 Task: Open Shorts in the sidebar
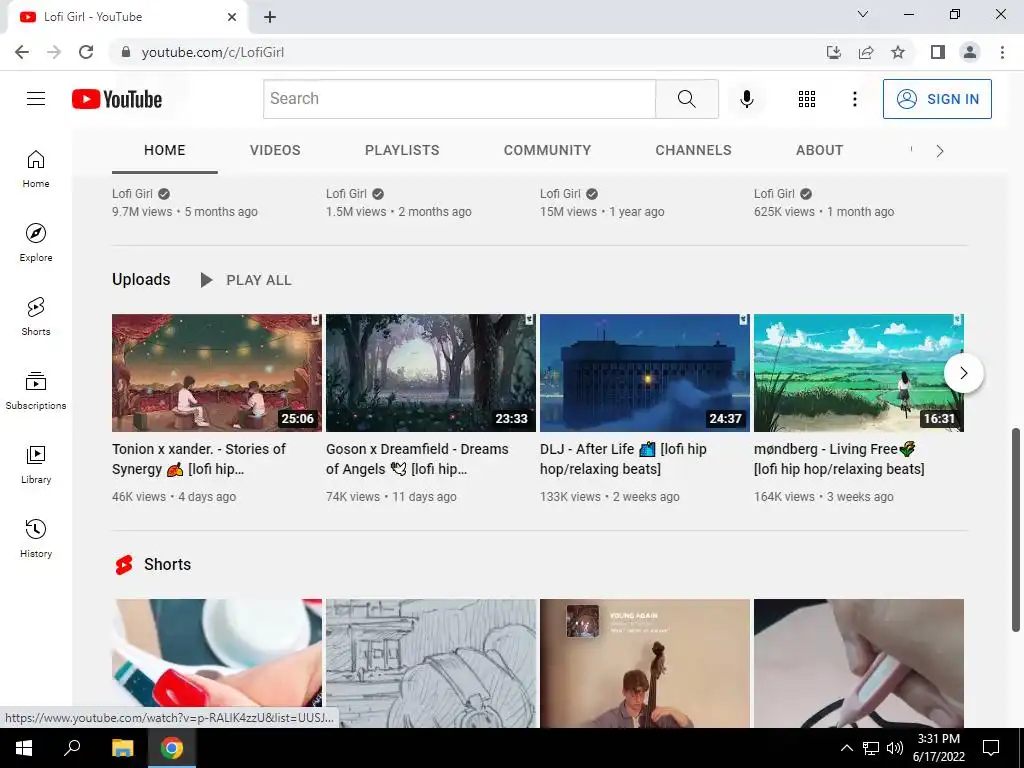coord(36,316)
